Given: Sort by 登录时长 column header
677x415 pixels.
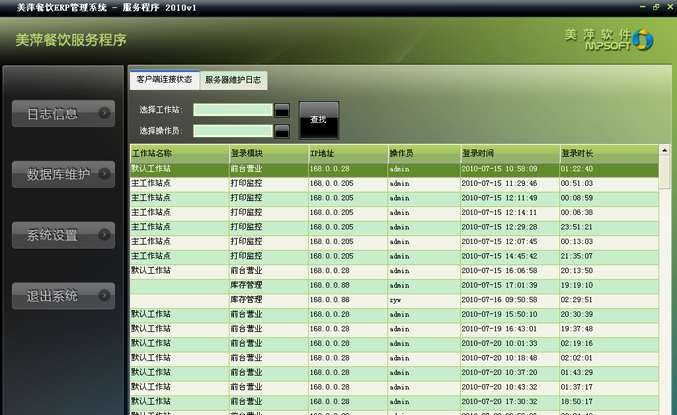Looking at the screenshot, I should pos(609,153).
